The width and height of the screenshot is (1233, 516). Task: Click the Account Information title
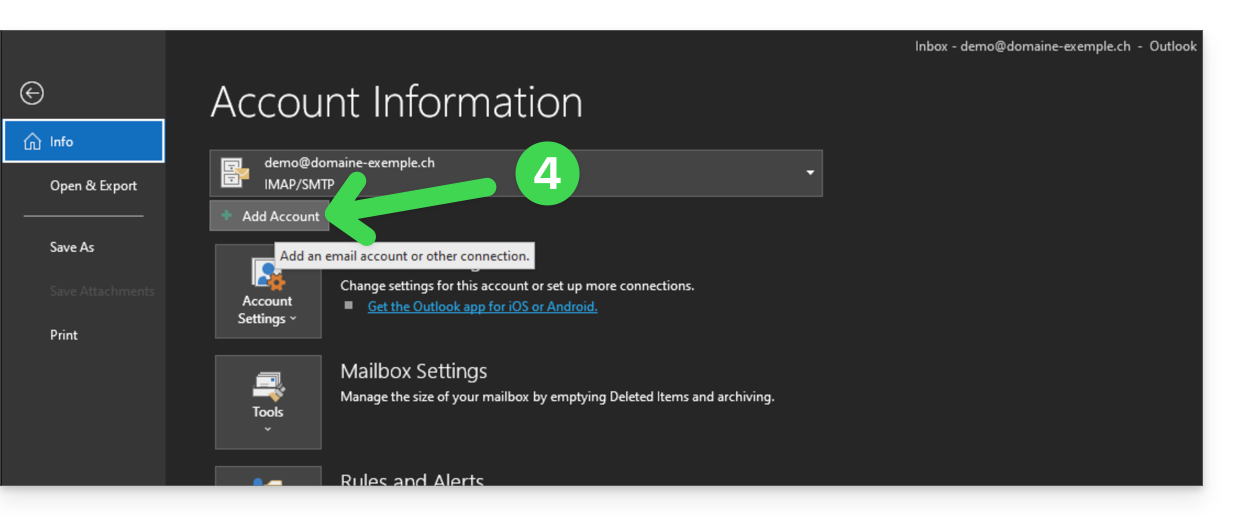(x=397, y=102)
